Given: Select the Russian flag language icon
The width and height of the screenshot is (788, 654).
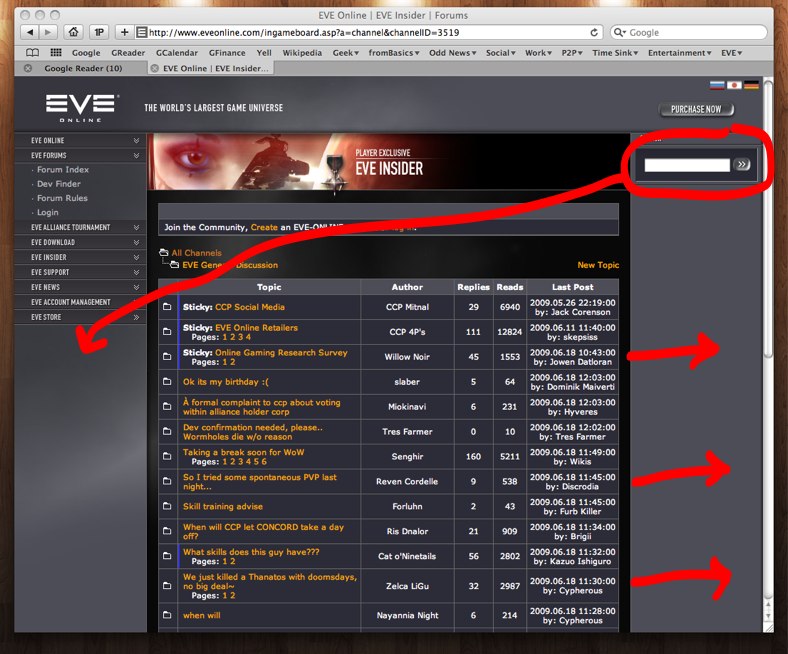Looking at the screenshot, I should click(717, 85).
